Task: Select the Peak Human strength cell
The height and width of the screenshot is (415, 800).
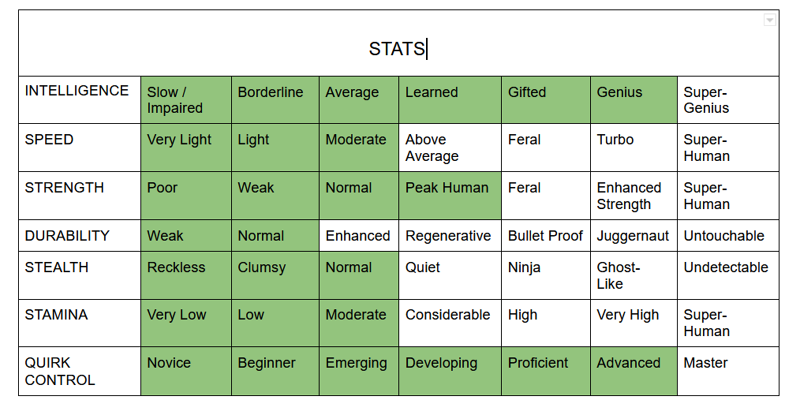Action: click(448, 195)
